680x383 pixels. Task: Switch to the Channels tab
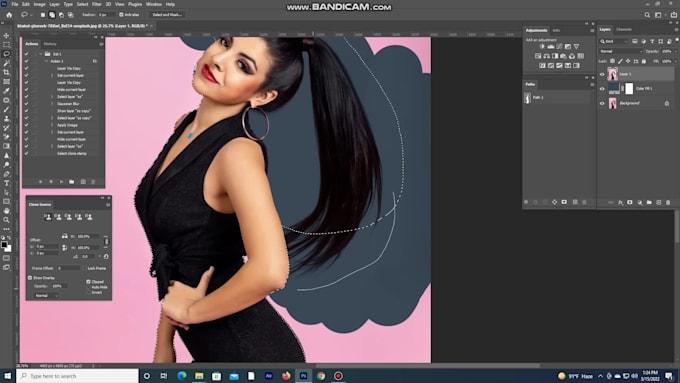point(624,29)
